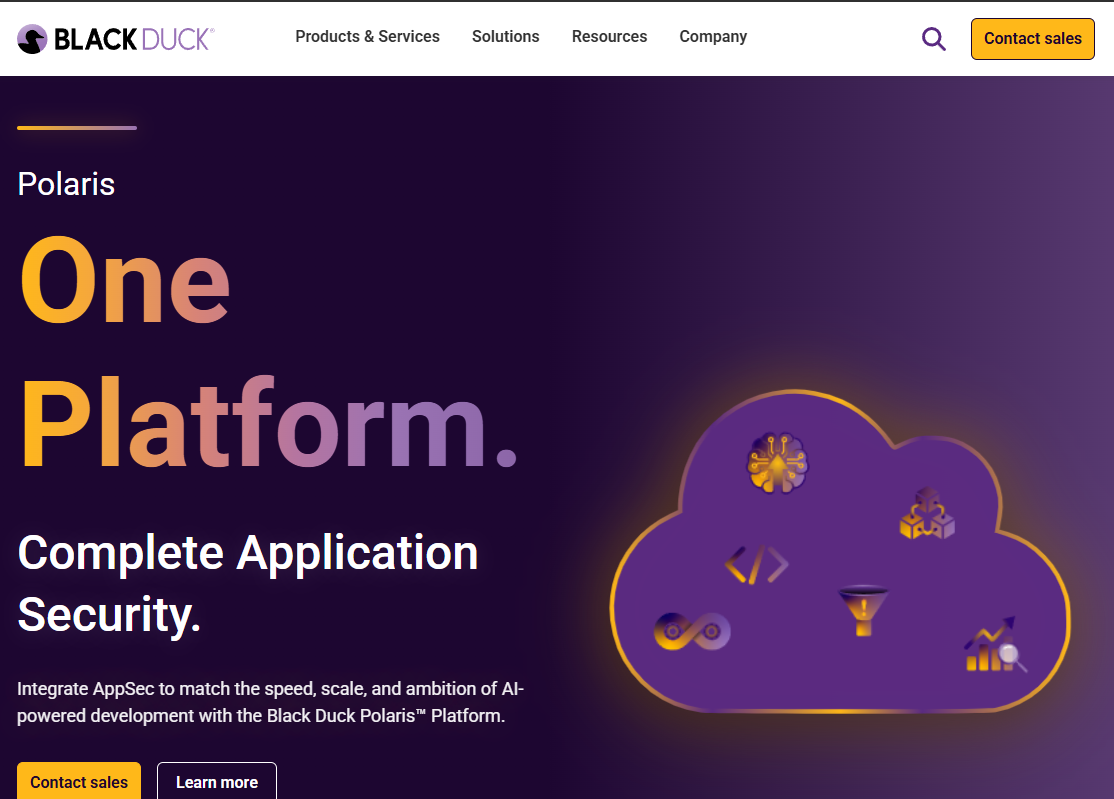
Task: Click the Learn more button
Action: tap(217, 781)
